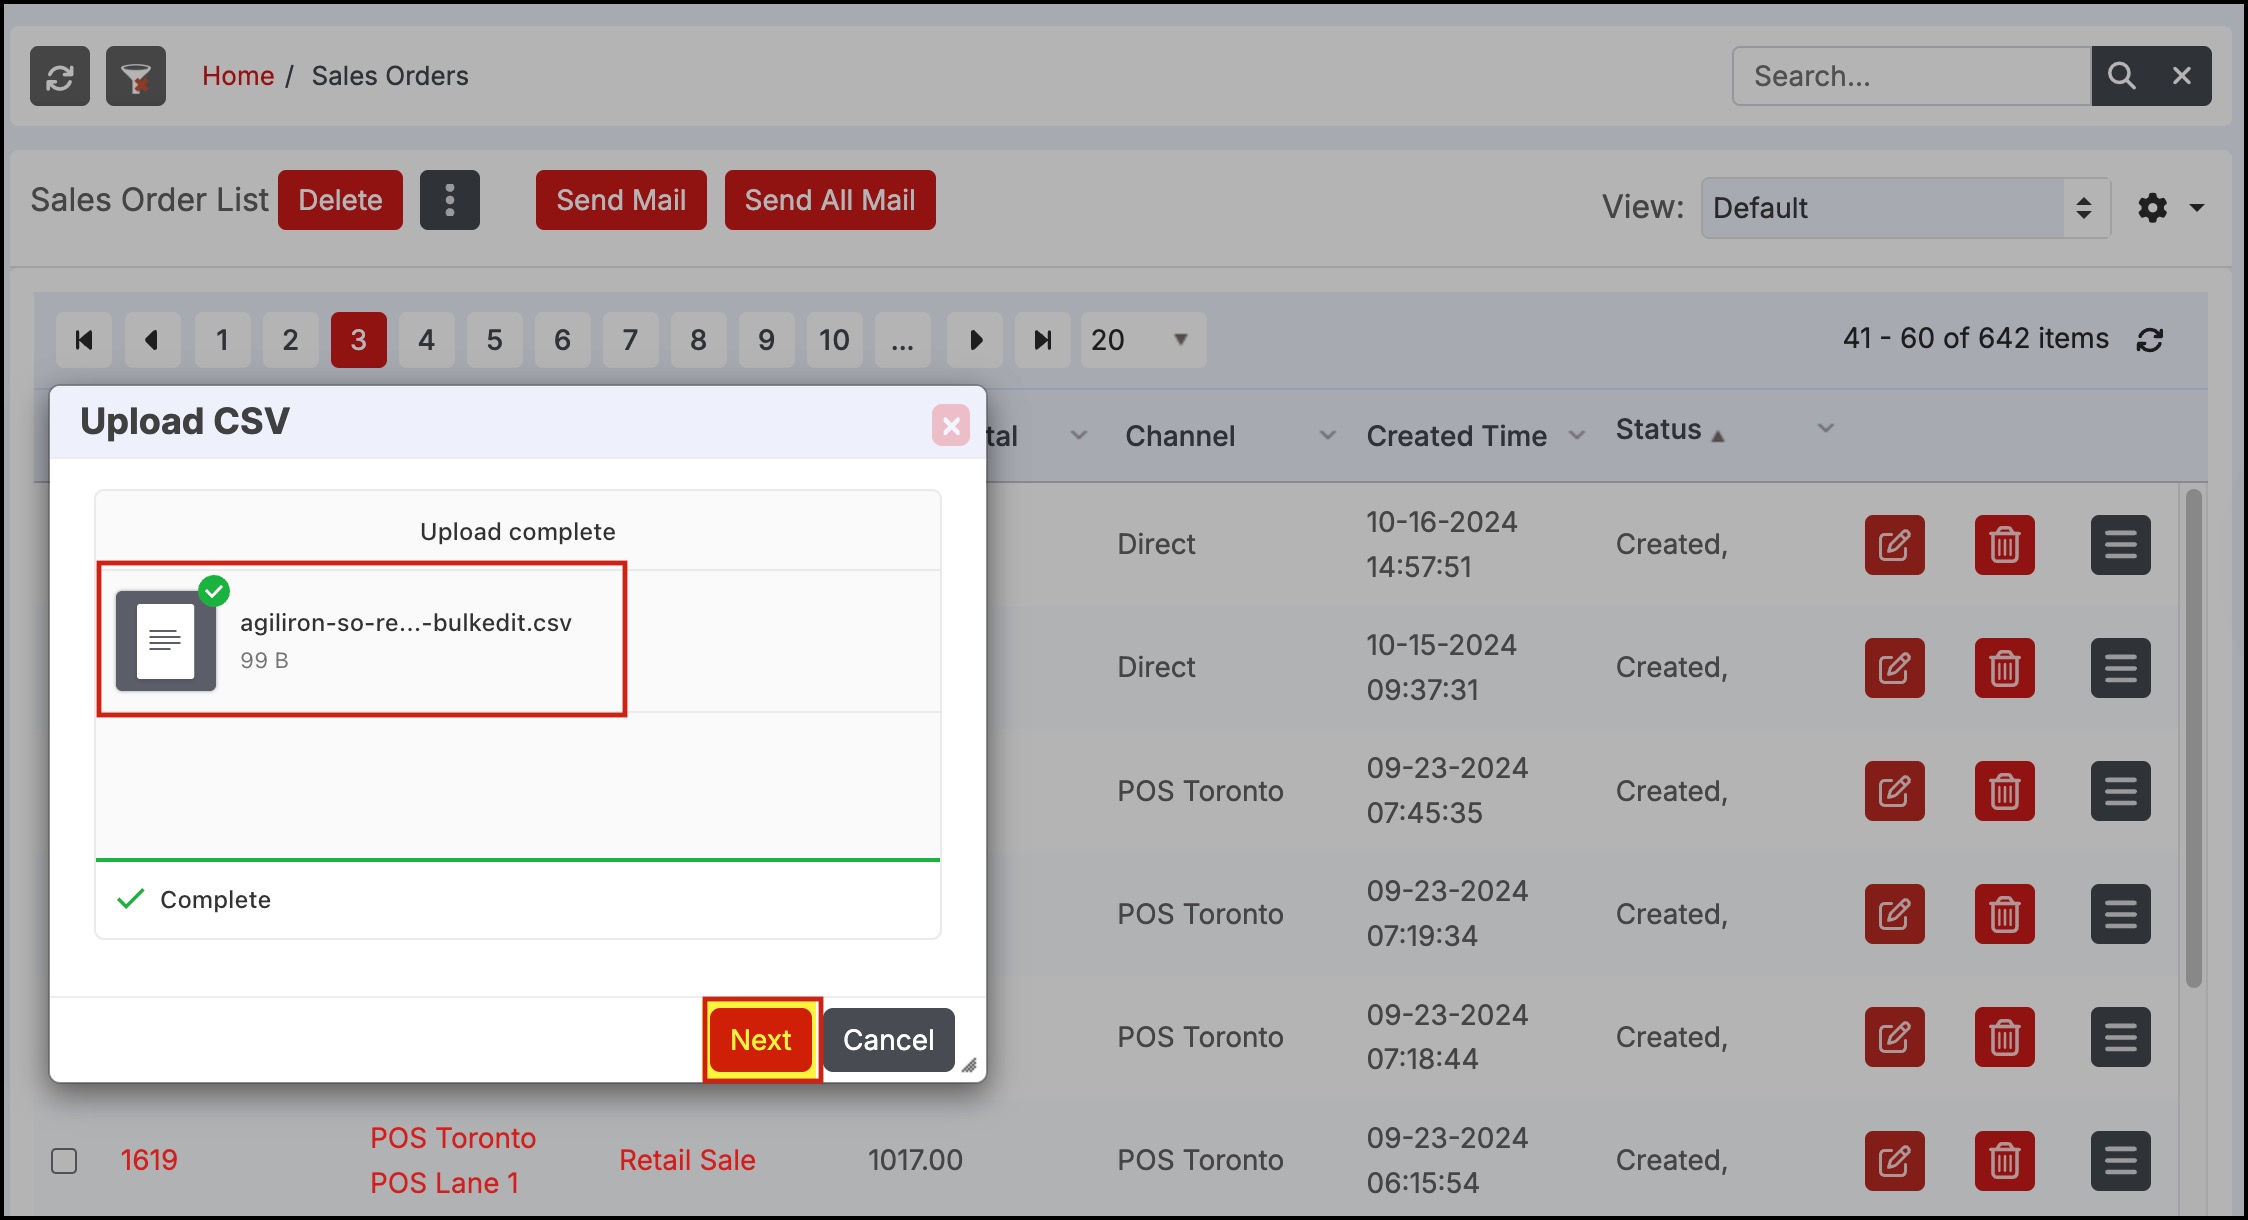This screenshot has width=2248, height=1220.
Task: Open hamburger menu for 09-23-2024 07:45:35 order
Action: [x=2120, y=791]
